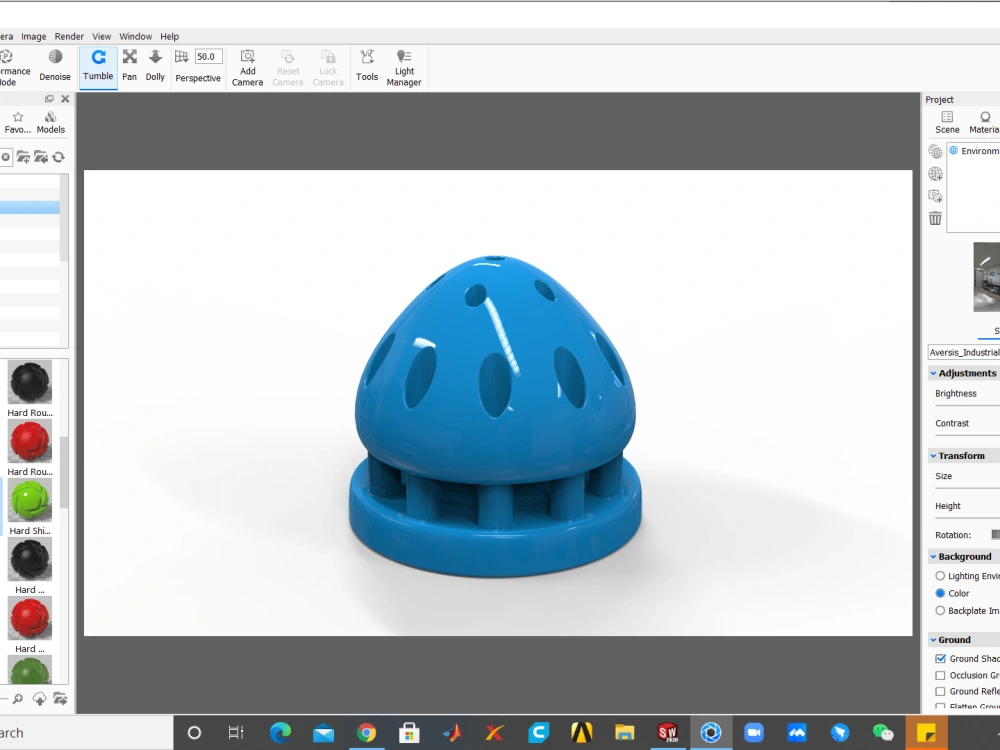Click the export folder icon in library
Viewport: 1000px width, 750px height.
pyautogui.click(x=61, y=699)
